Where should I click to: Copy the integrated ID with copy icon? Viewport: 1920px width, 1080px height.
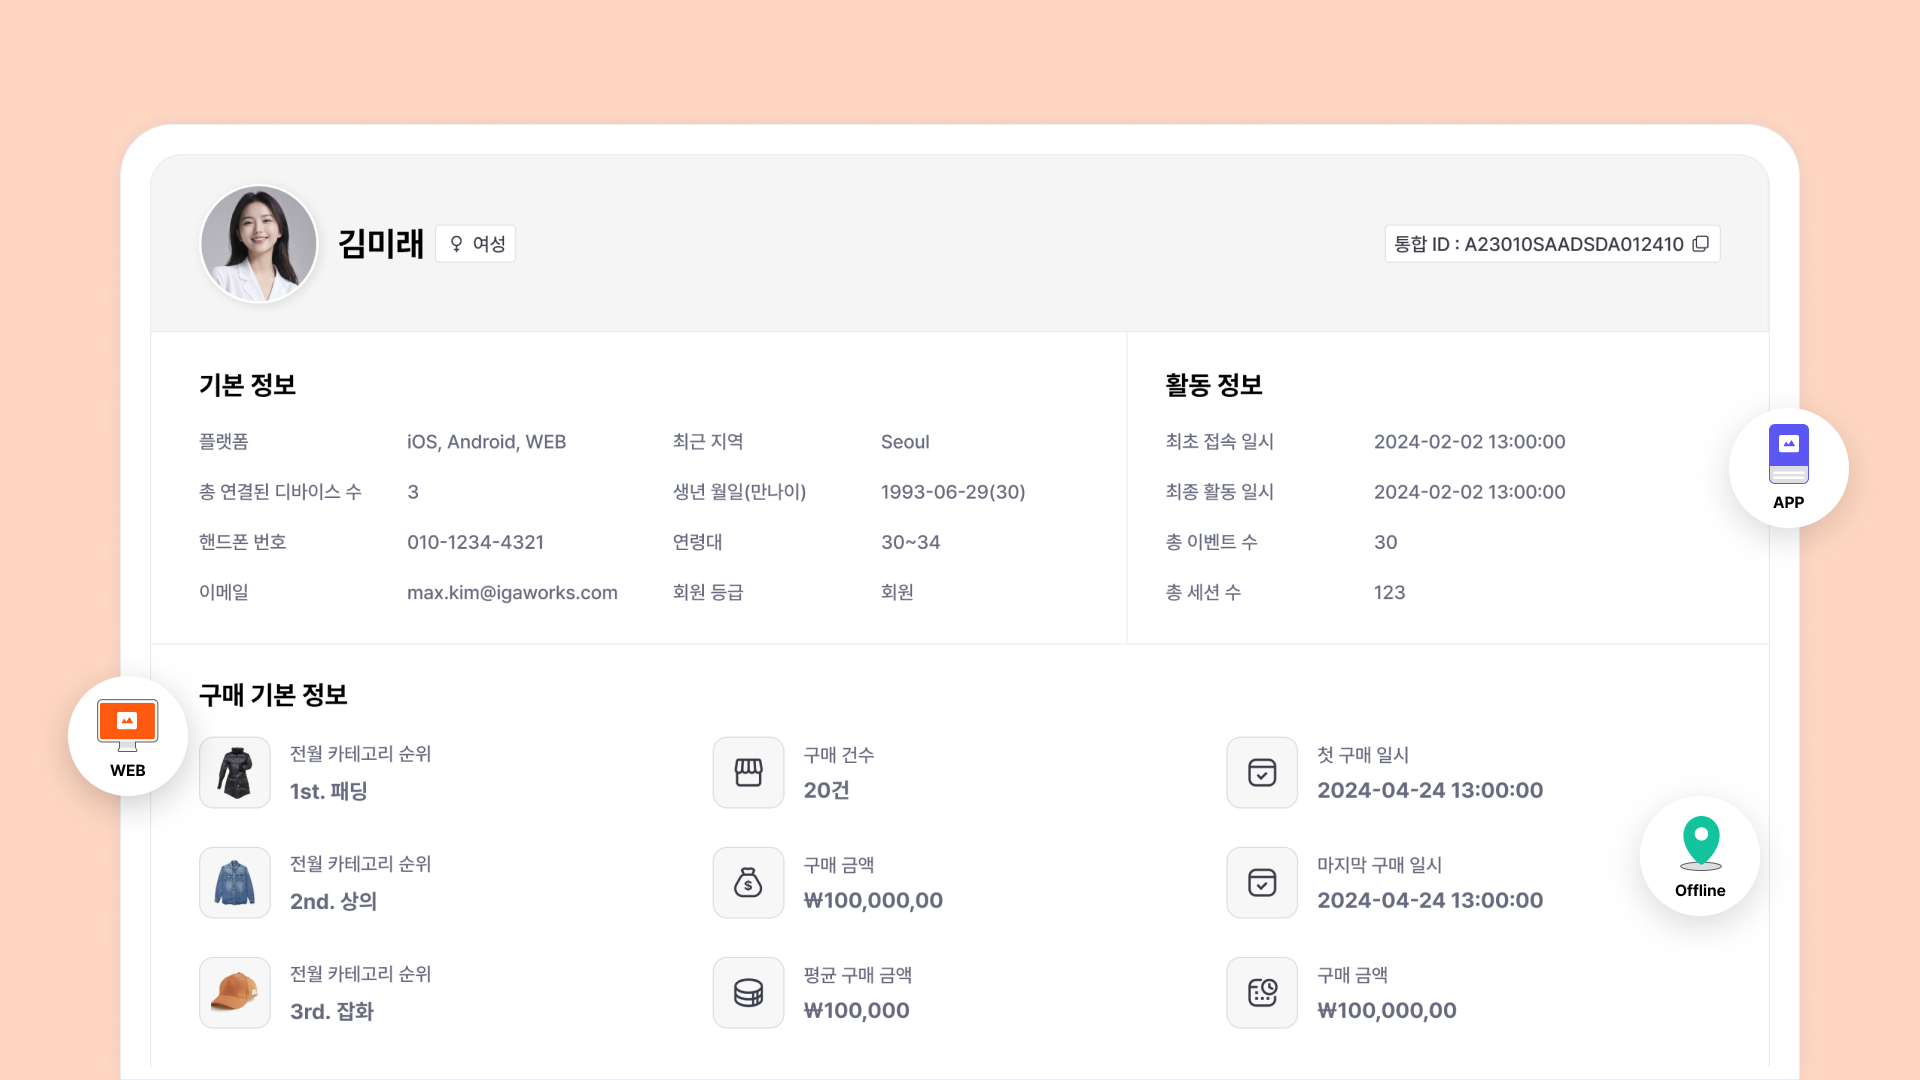pos(1701,244)
